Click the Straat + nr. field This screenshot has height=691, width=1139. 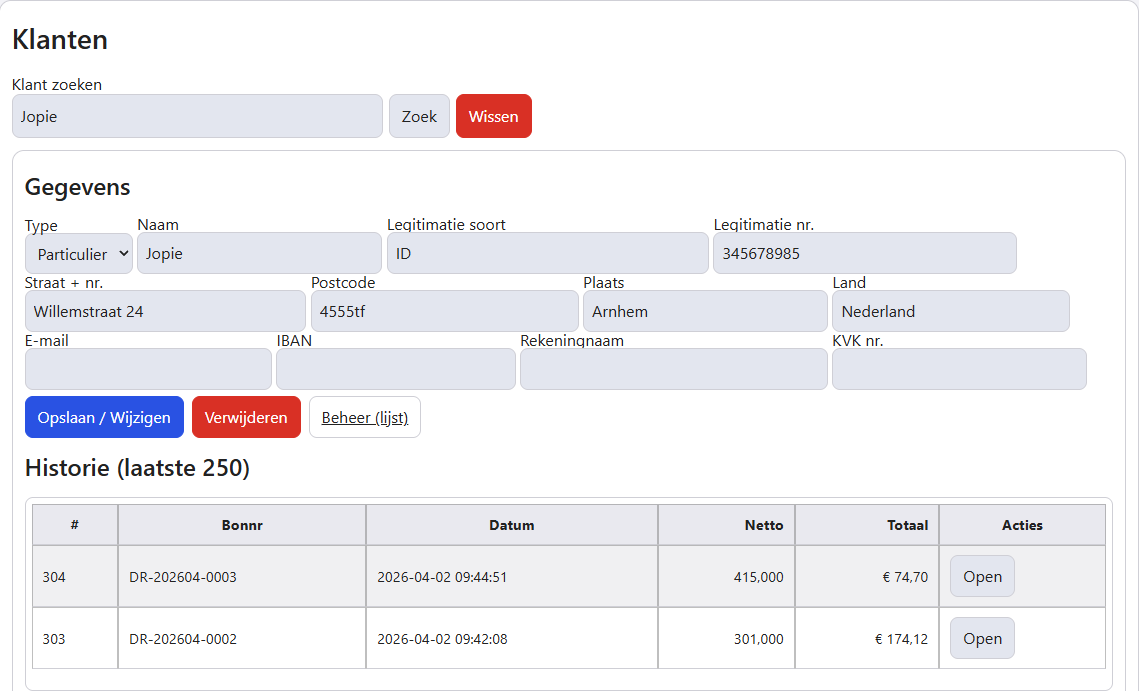coord(166,311)
